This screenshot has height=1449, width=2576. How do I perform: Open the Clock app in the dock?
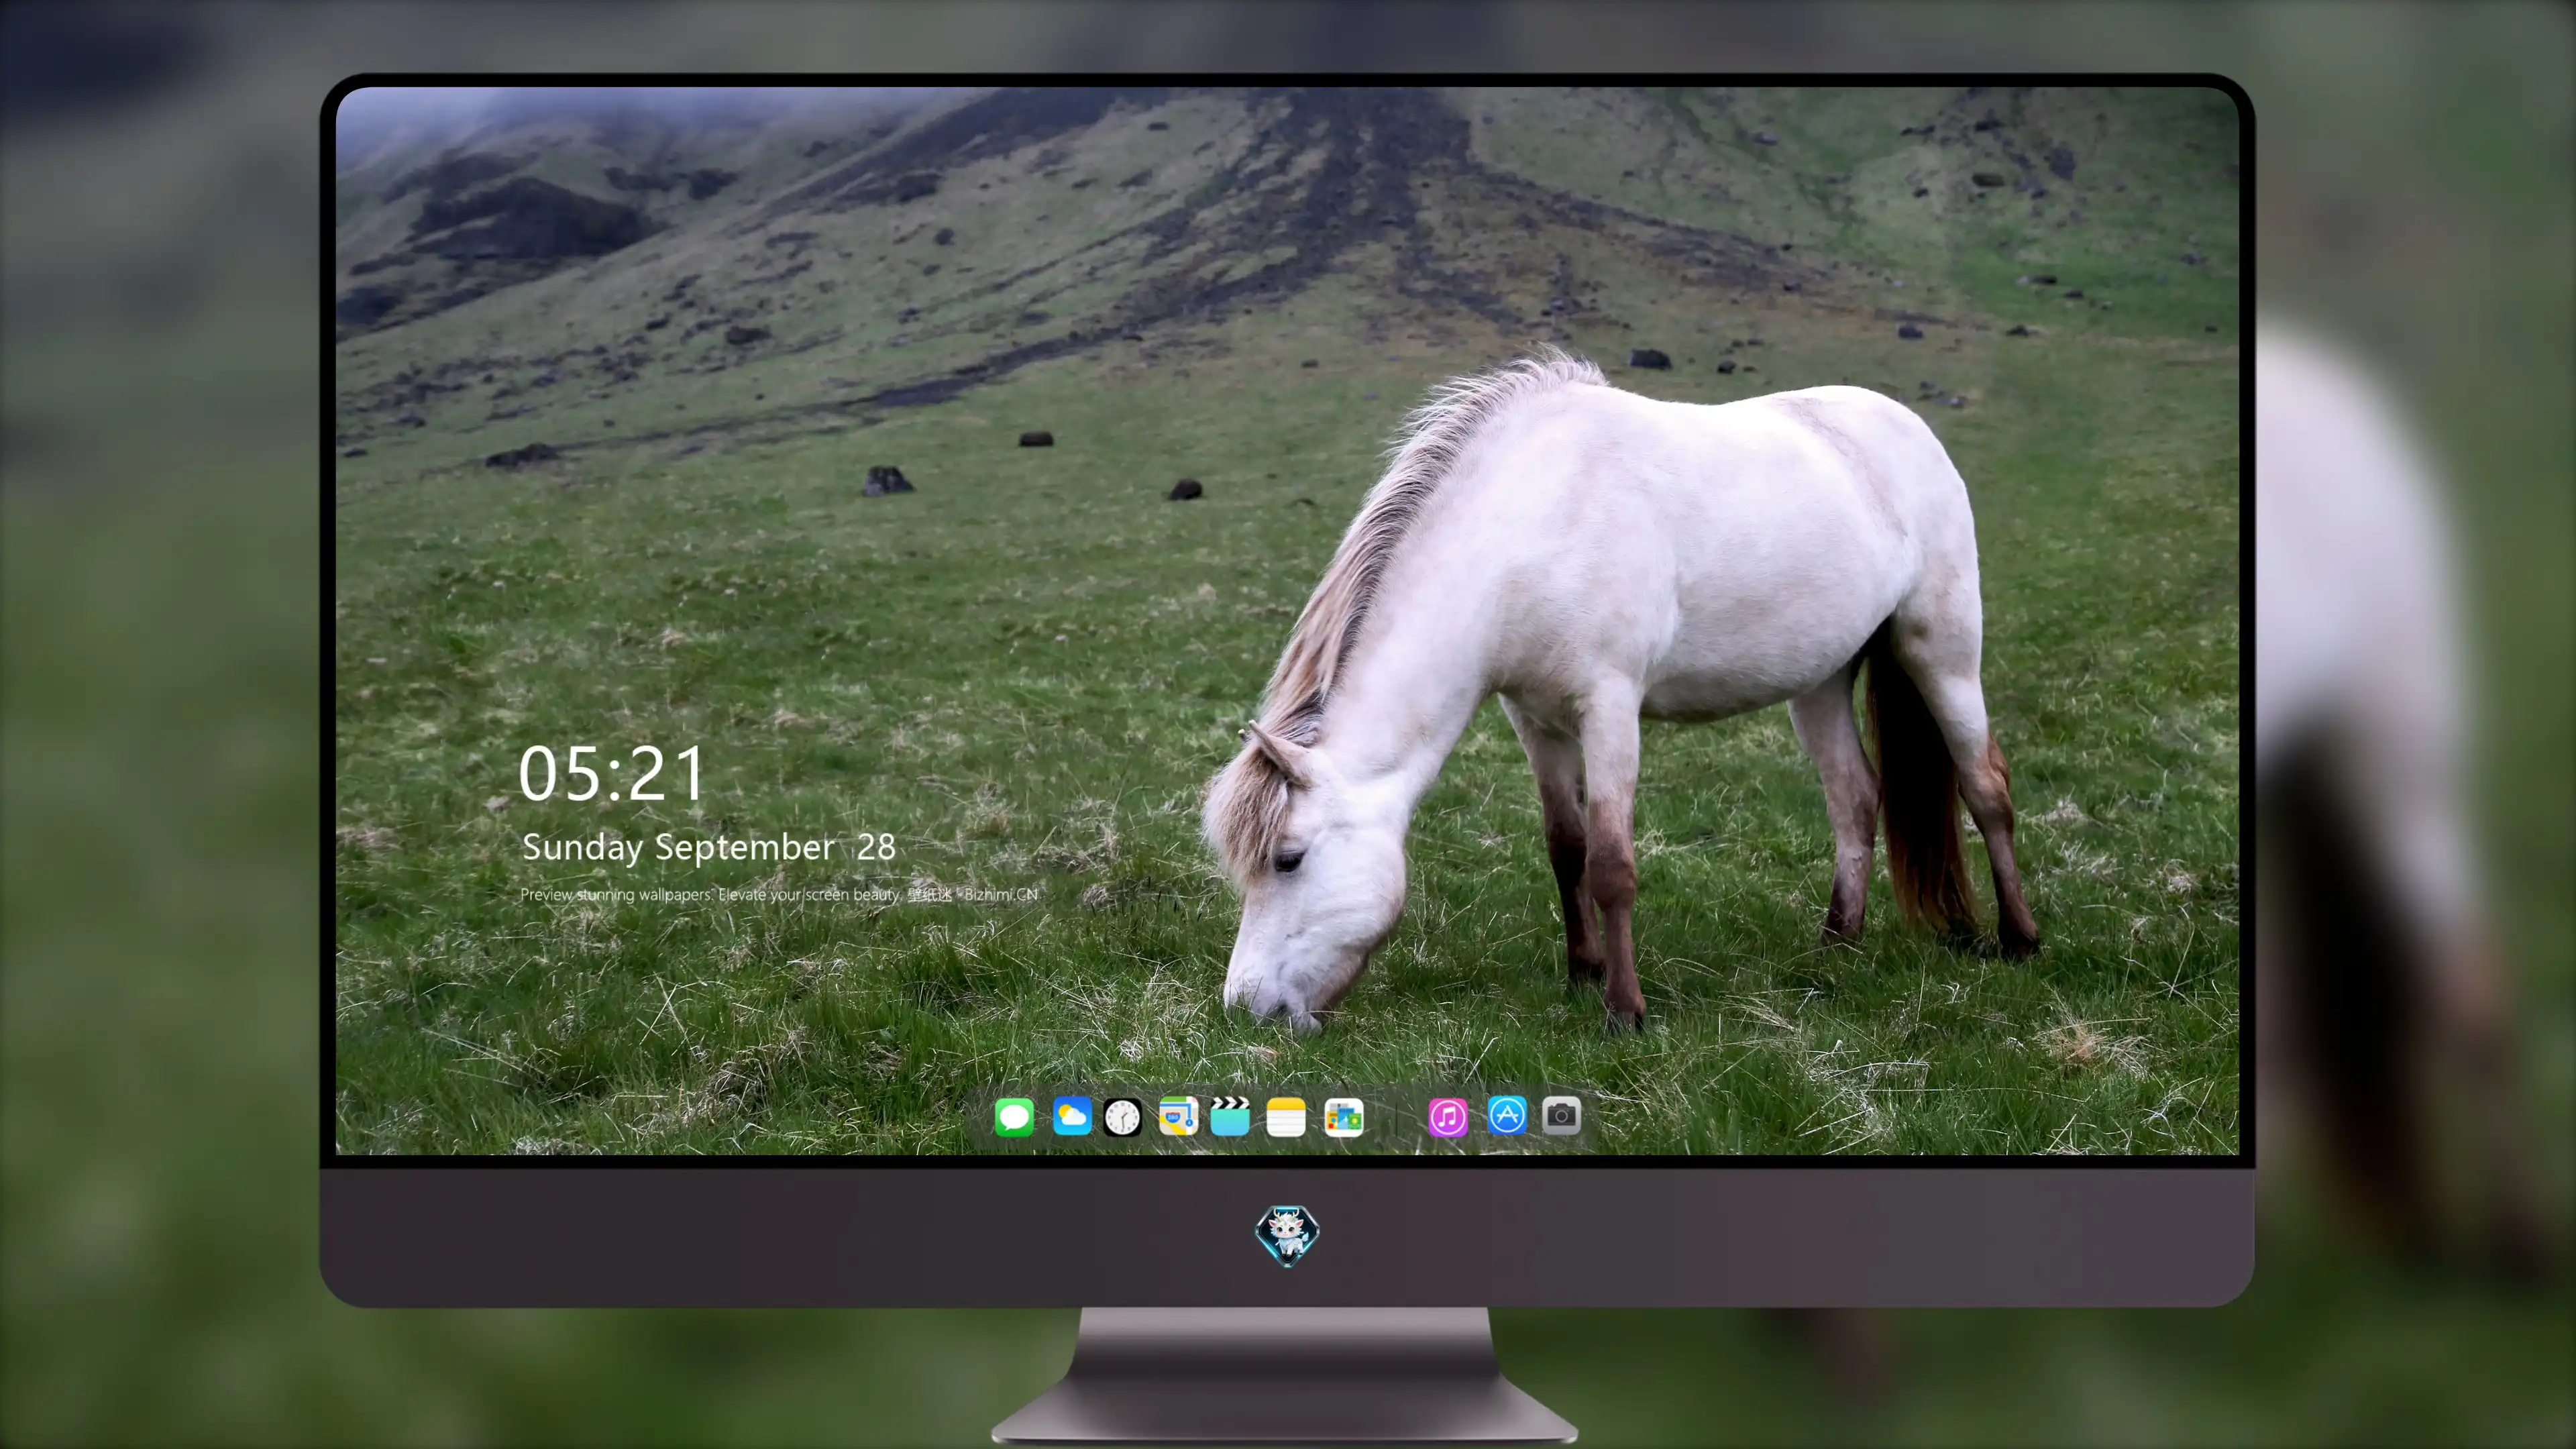click(x=1122, y=1117)
